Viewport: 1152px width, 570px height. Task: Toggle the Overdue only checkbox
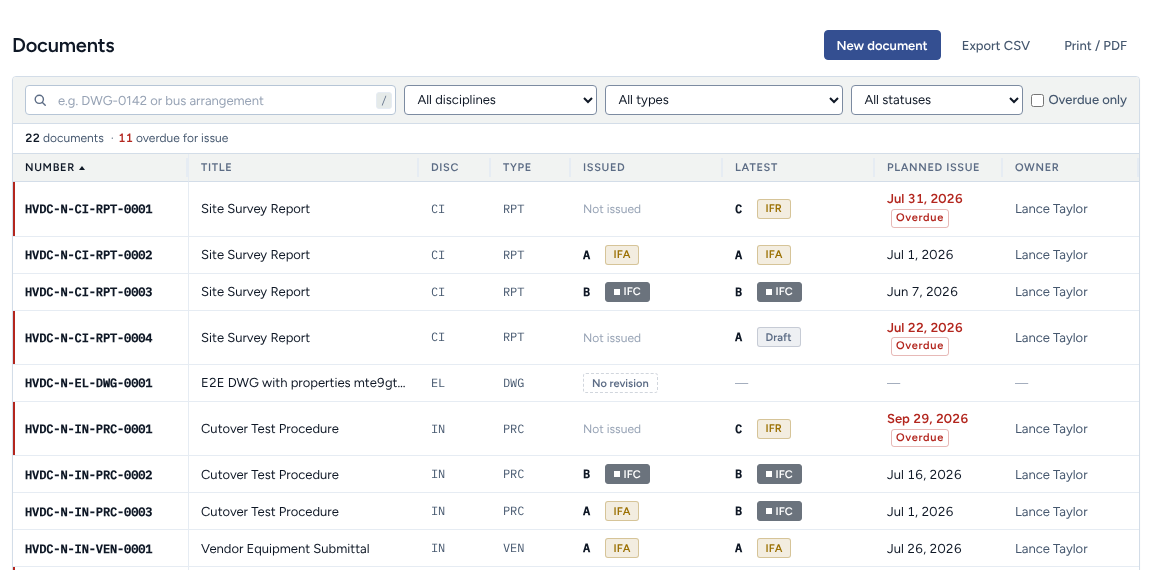1037,101
